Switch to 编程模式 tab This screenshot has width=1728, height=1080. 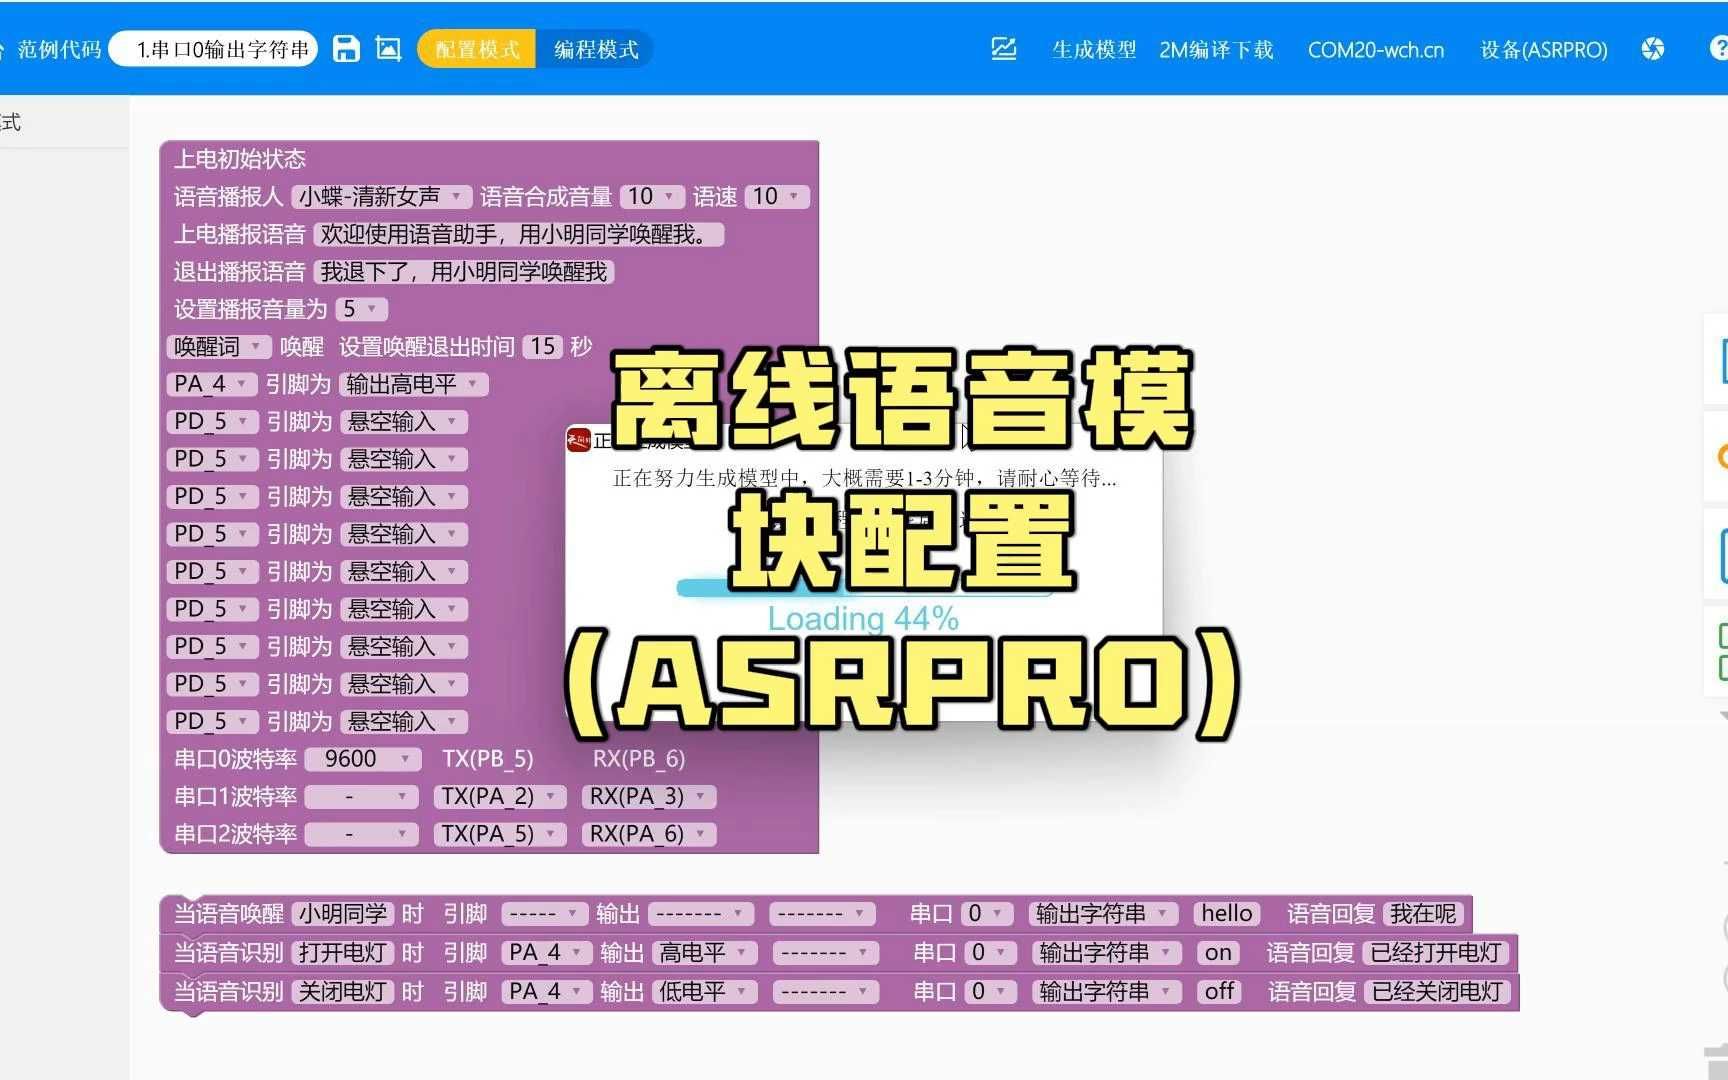(596, 49)
